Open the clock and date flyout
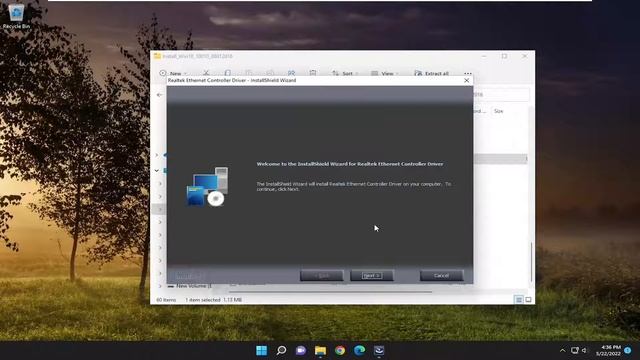Screen dimensions: 640x360 608,350
